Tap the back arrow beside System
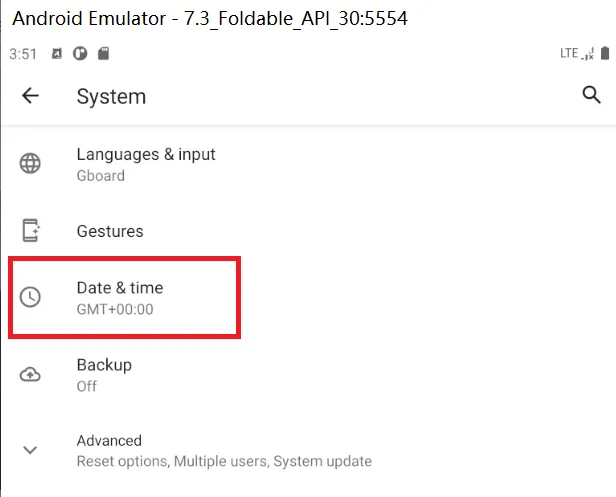 click(30, 95)
